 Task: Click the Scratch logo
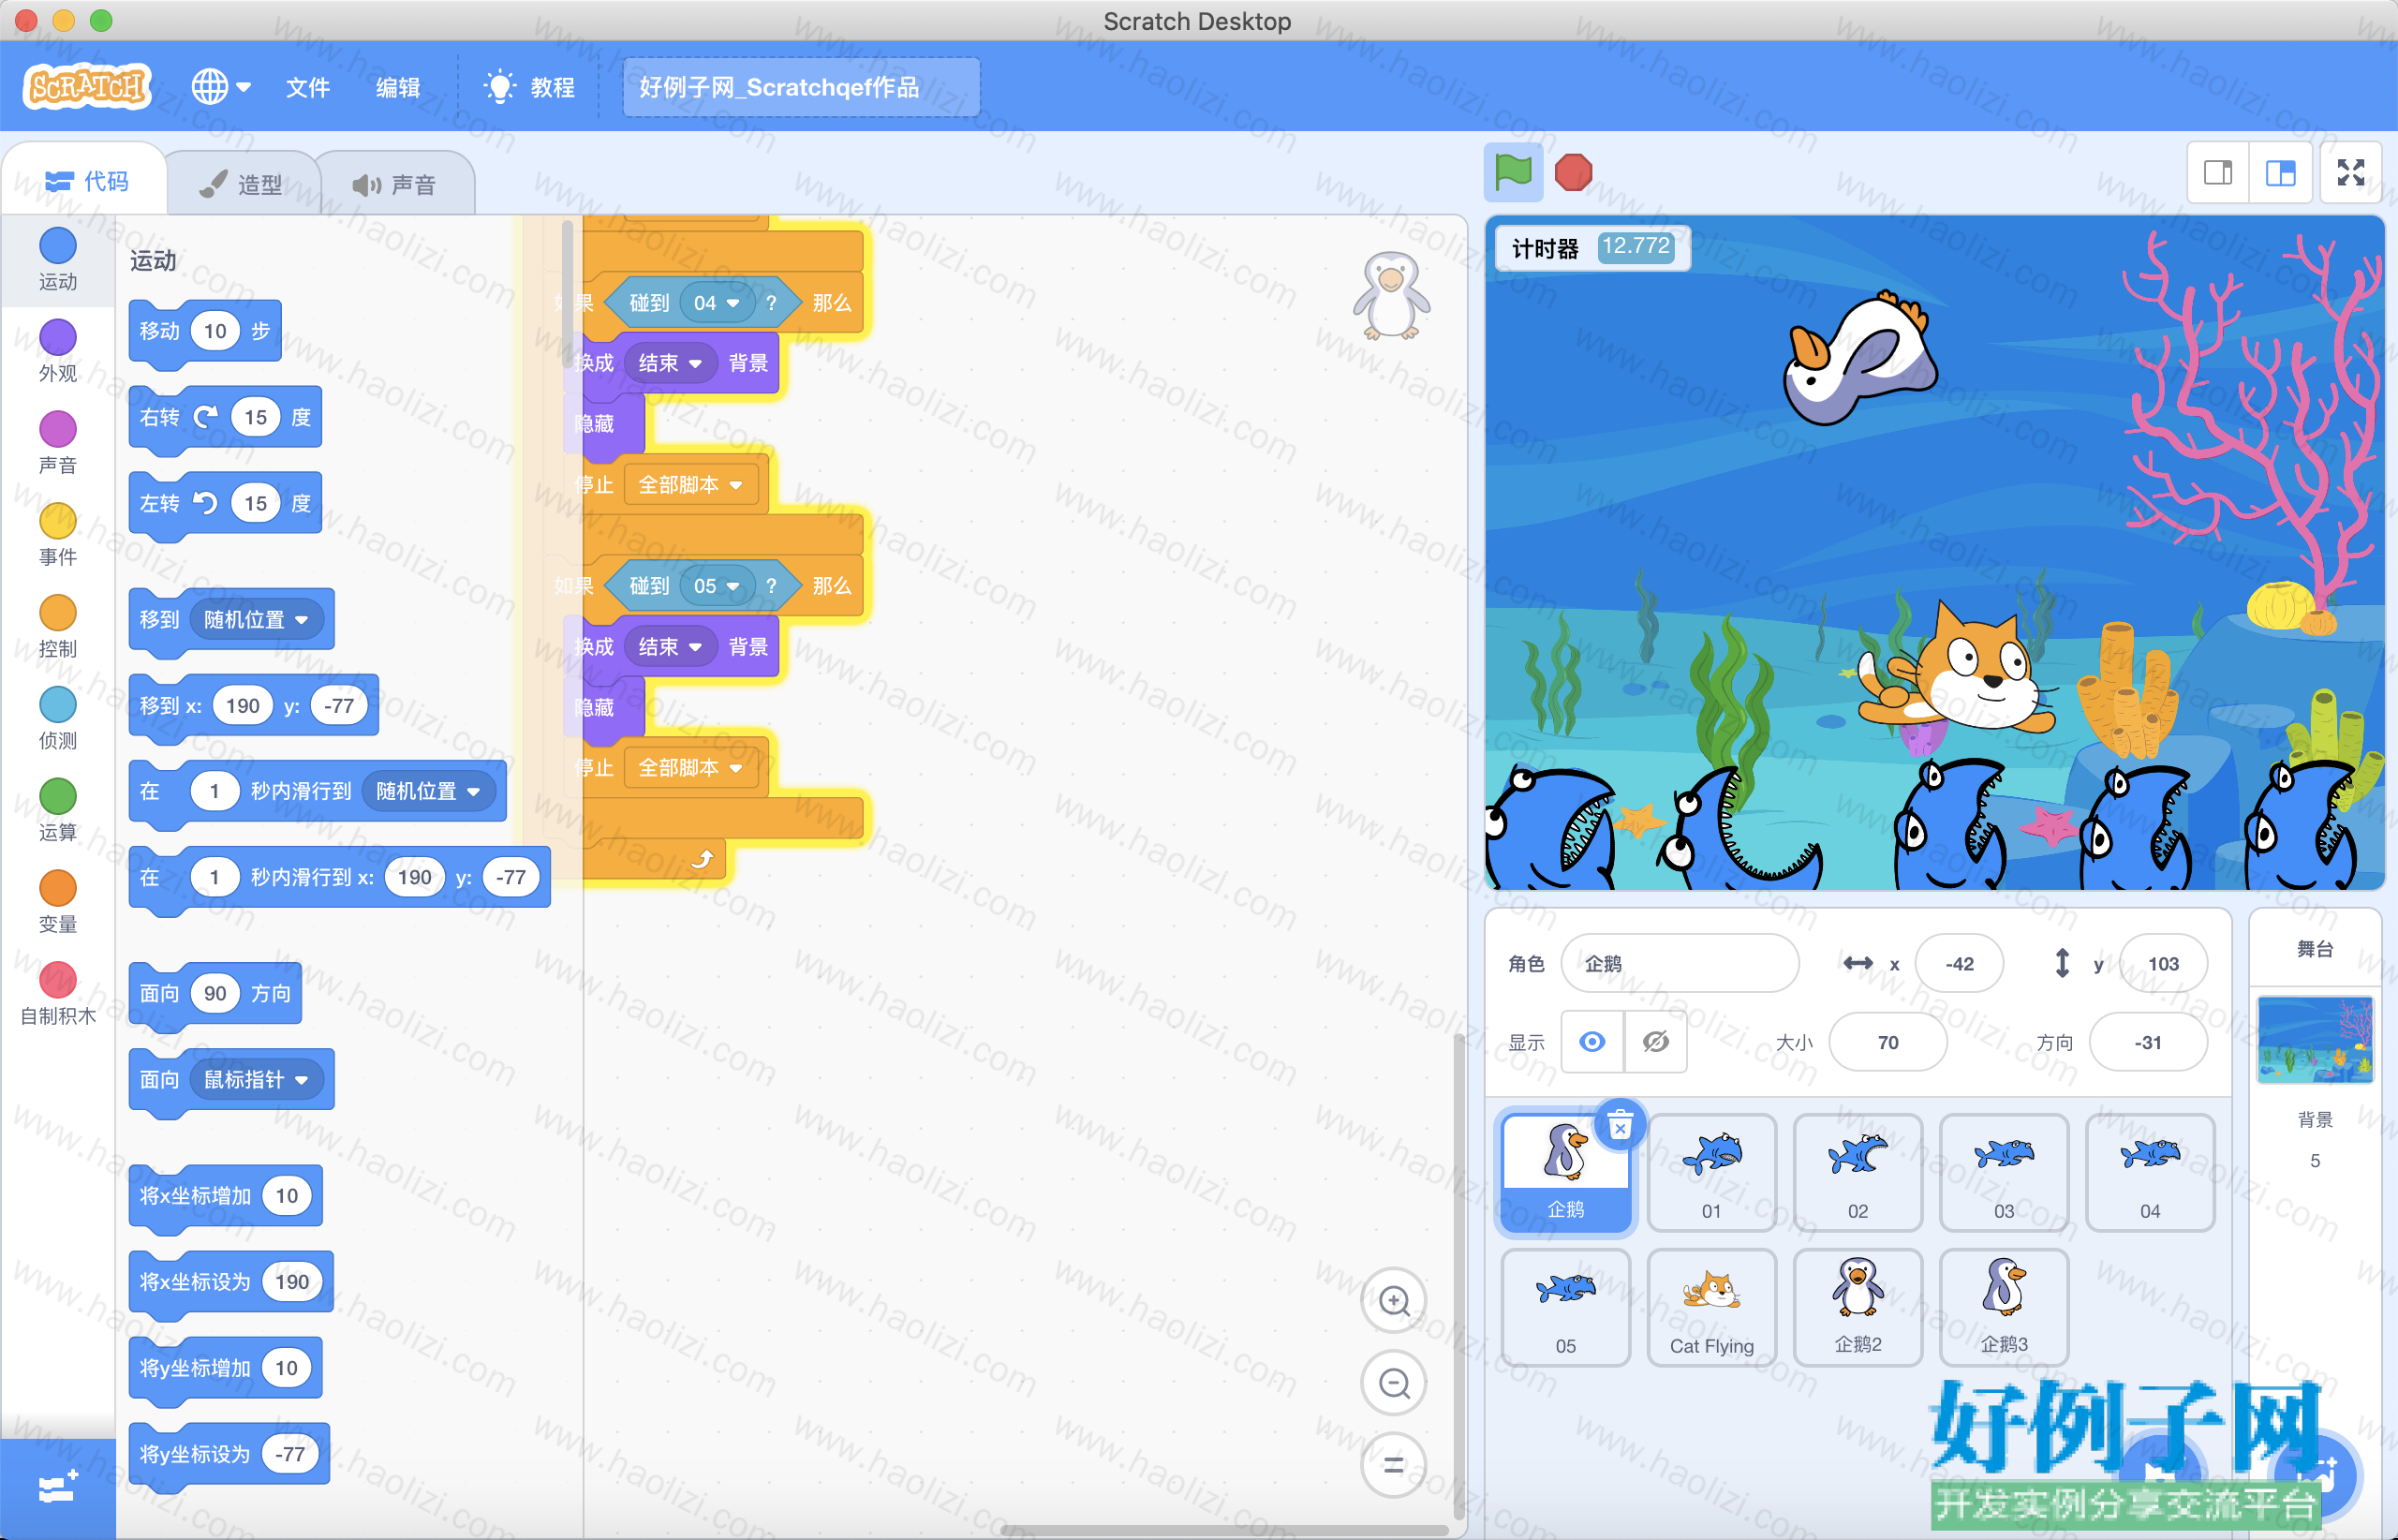87,87
